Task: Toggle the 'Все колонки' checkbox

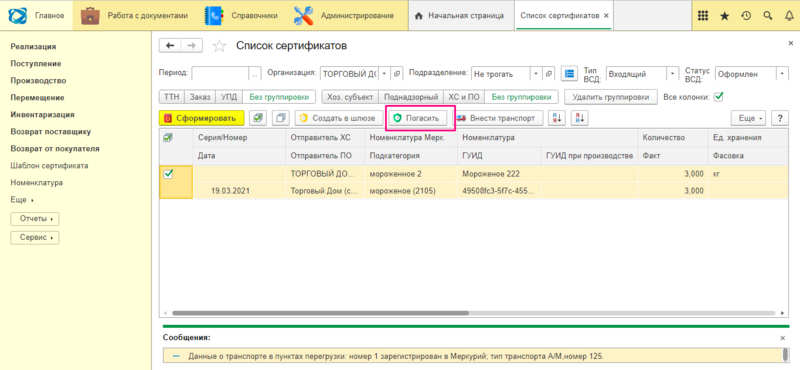Action: pyautogui.click(x=718, y=96)
